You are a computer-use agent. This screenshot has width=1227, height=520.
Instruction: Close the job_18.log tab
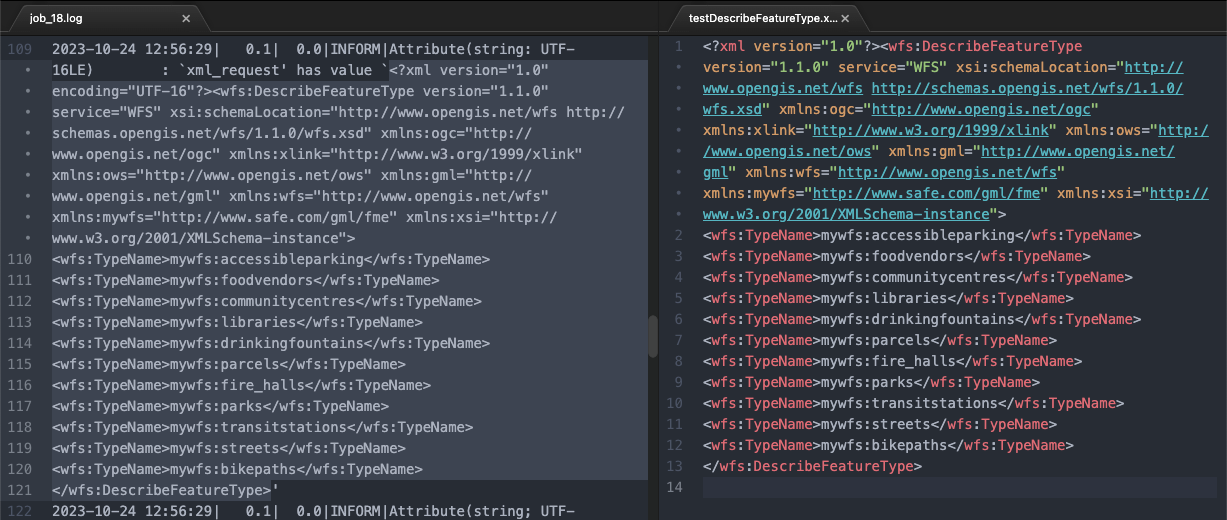pos(186,19)
